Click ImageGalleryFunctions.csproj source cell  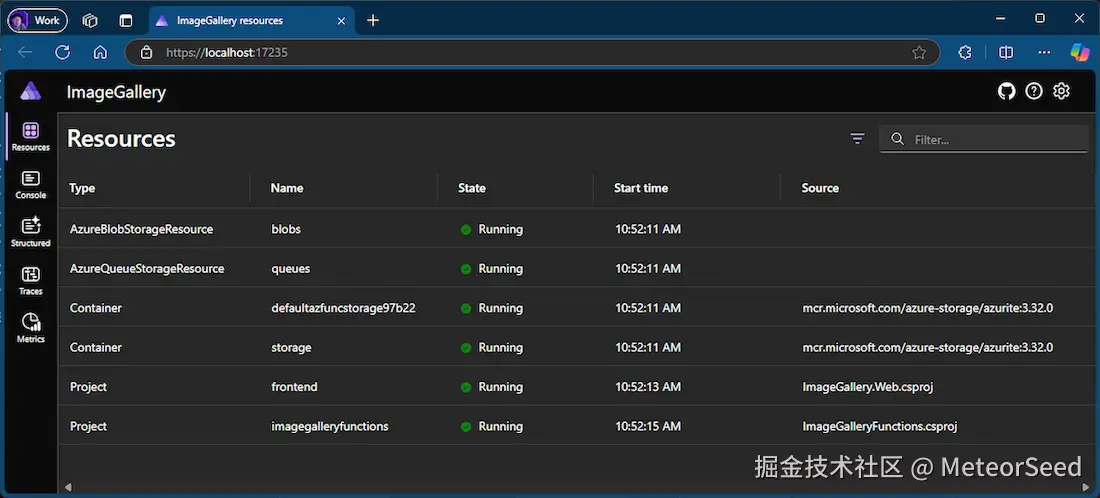[x=880, y=426]
